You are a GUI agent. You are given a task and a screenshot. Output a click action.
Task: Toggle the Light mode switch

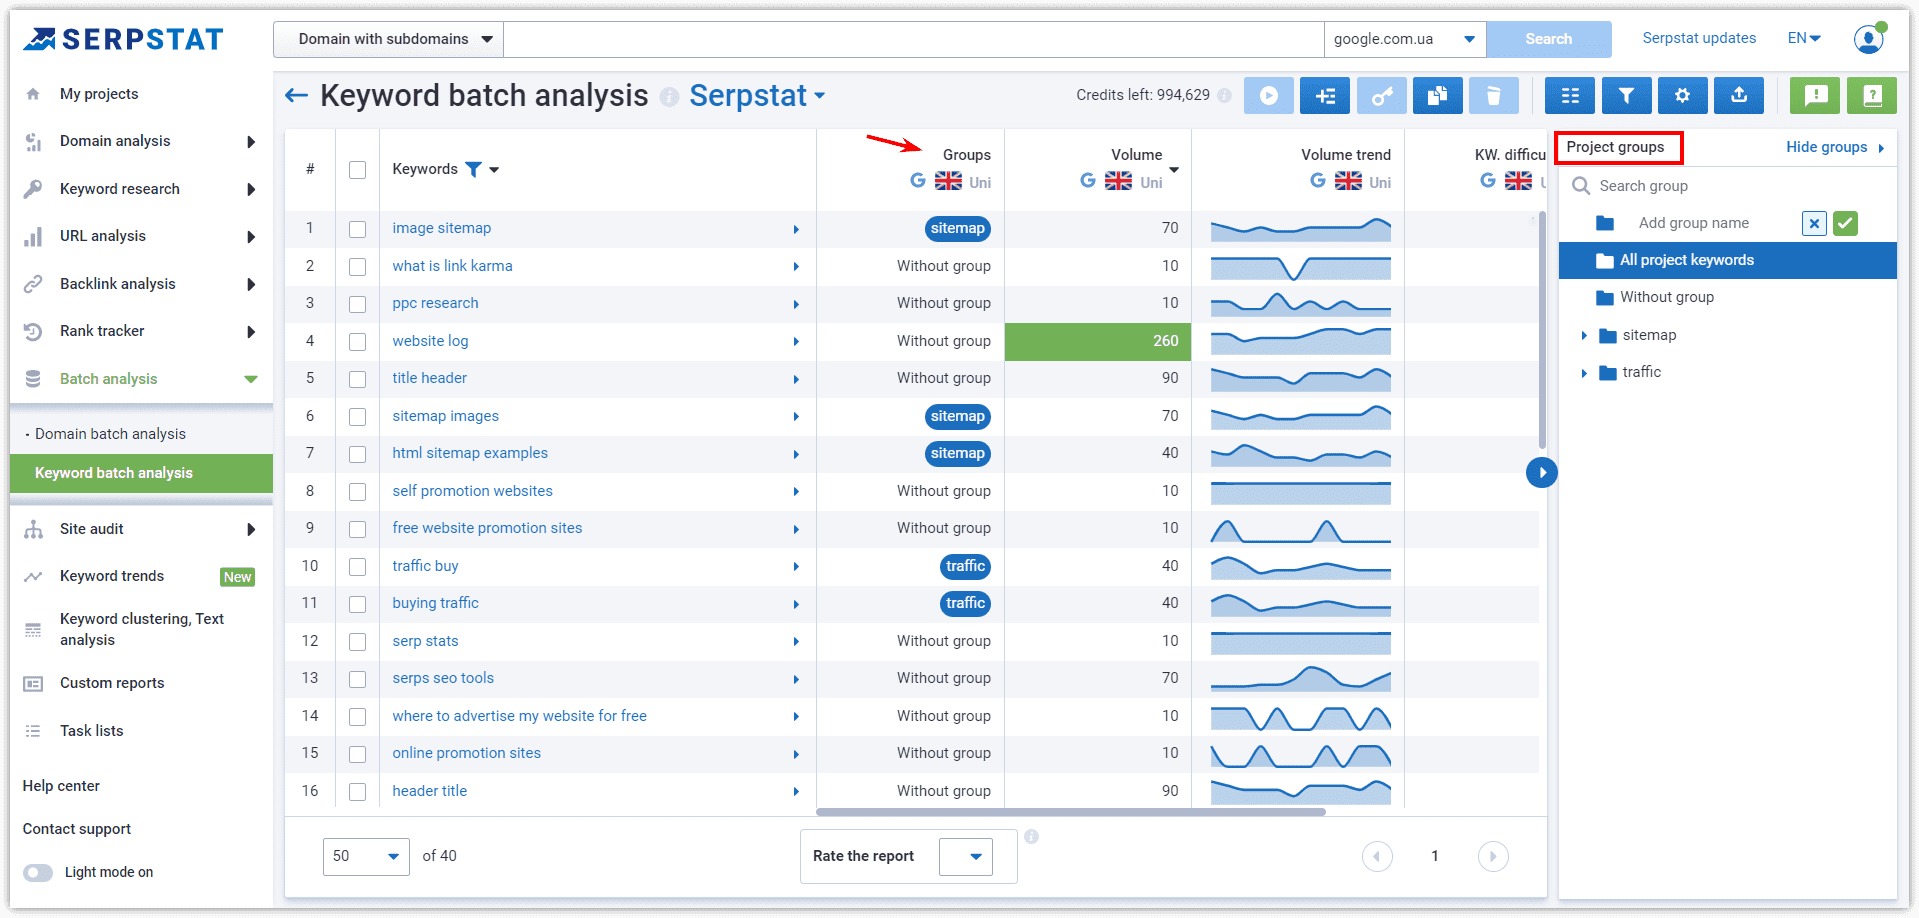(38, 872)
